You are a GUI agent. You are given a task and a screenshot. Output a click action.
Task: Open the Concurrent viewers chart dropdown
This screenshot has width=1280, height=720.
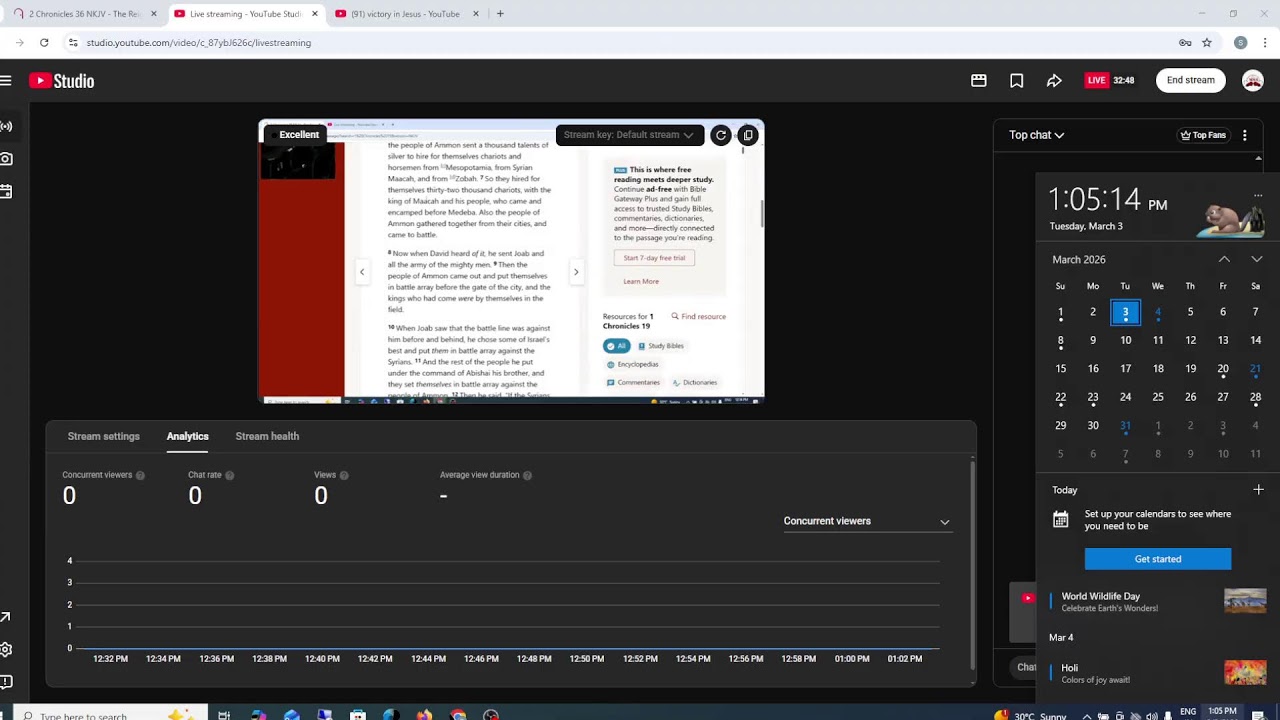866,521
